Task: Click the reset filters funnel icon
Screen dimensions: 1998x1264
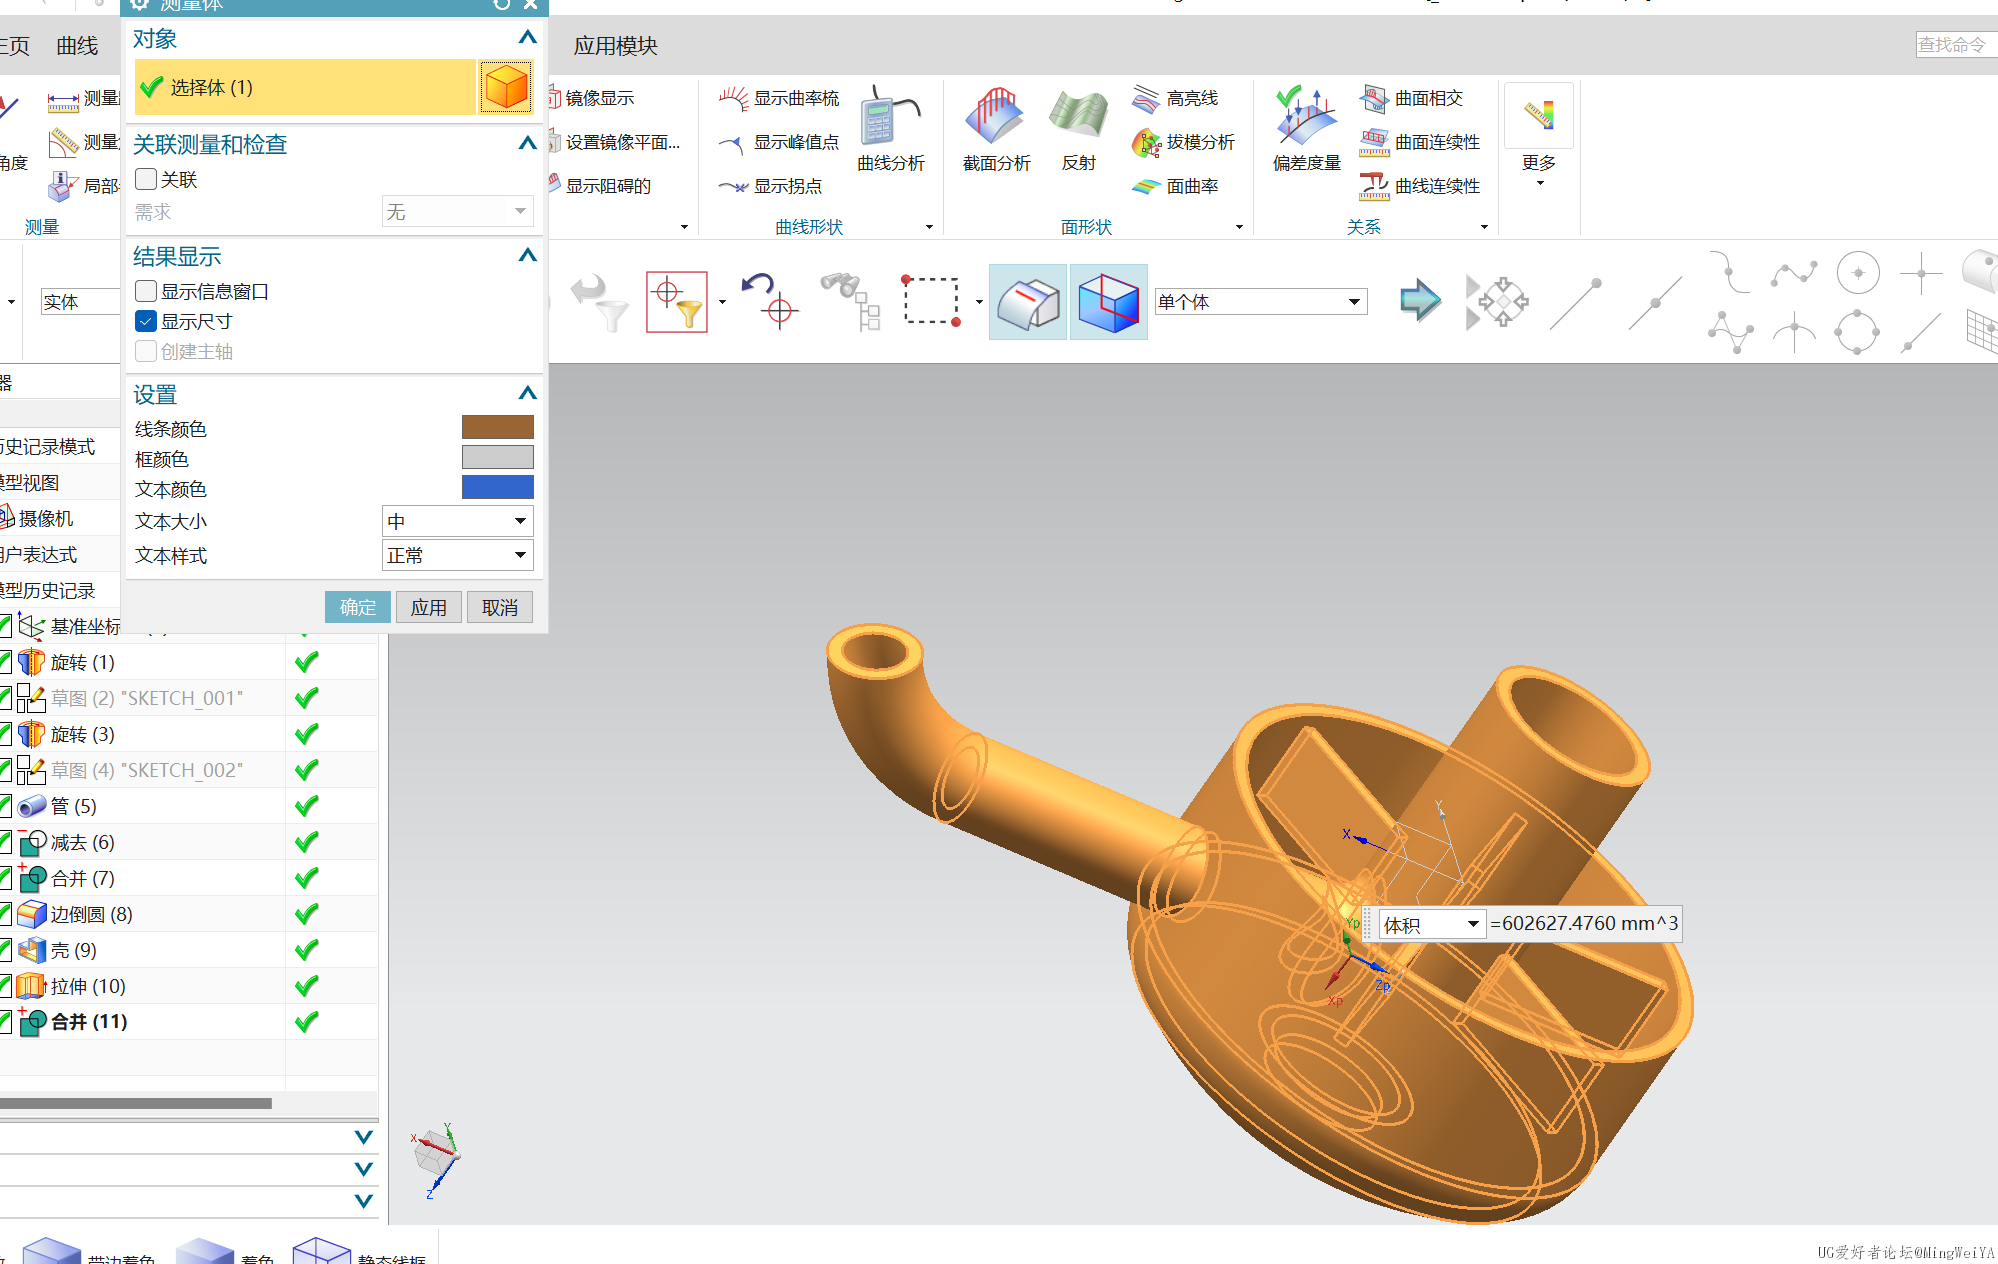Action: click(599, 302)
